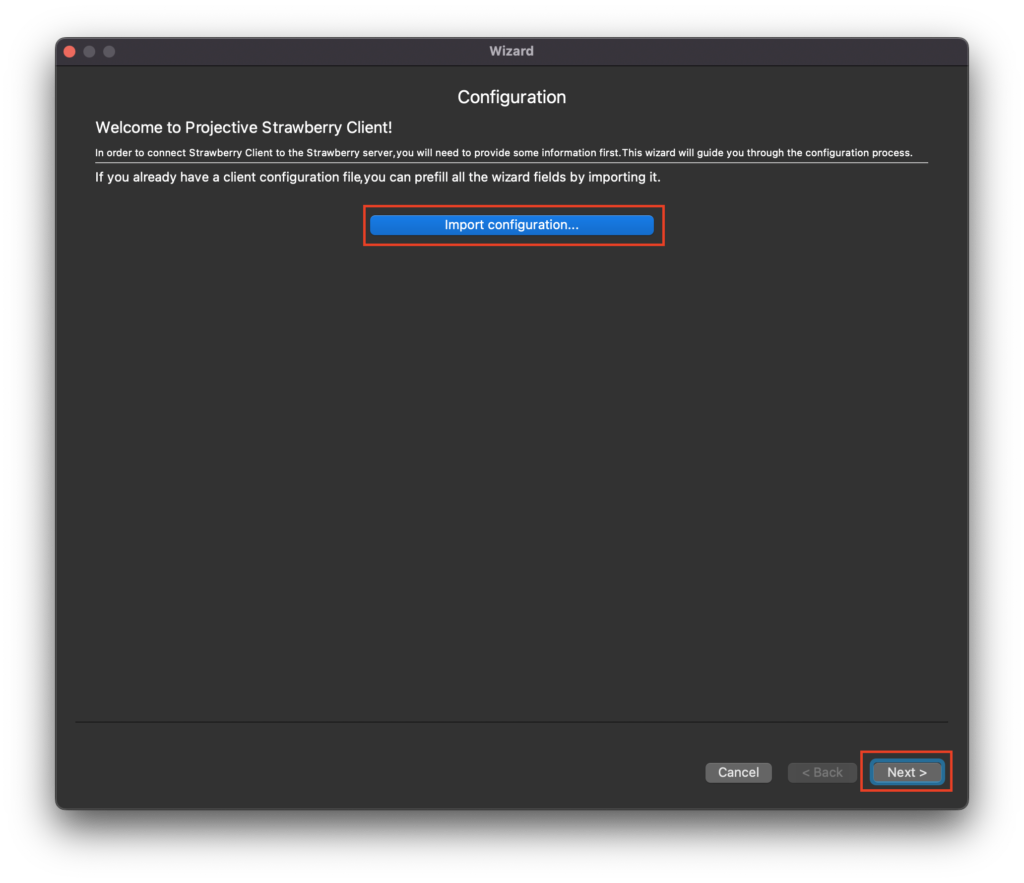Click the empty footer space left of Cancel
Image resolution: width=1024 pixels, height=883 pixels.
click(x=380, y=772)
